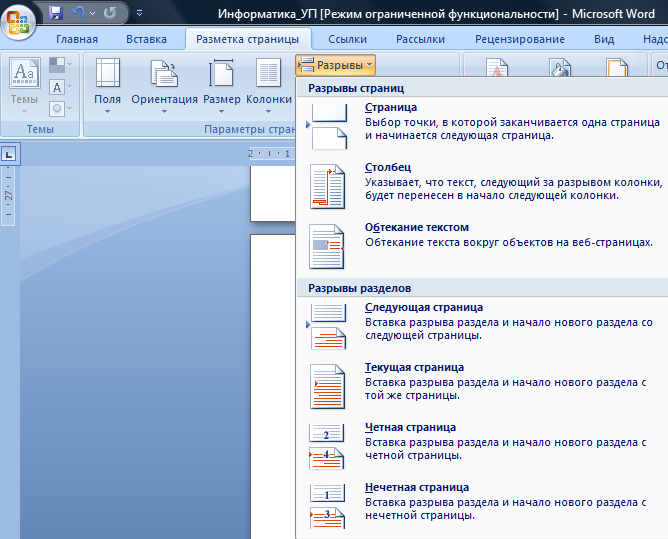Open the Рассылки tab
The height and width of the screenshot is (539, 668).
[420, 39]
